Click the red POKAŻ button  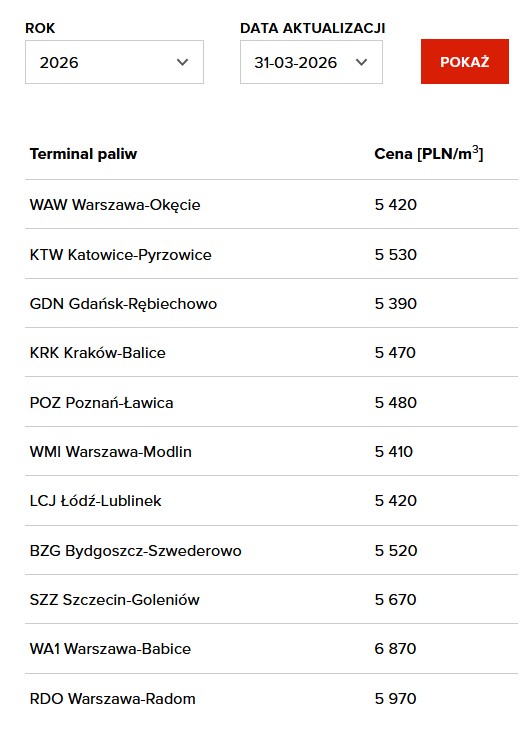pyautogui.click(x=465, y=62)
